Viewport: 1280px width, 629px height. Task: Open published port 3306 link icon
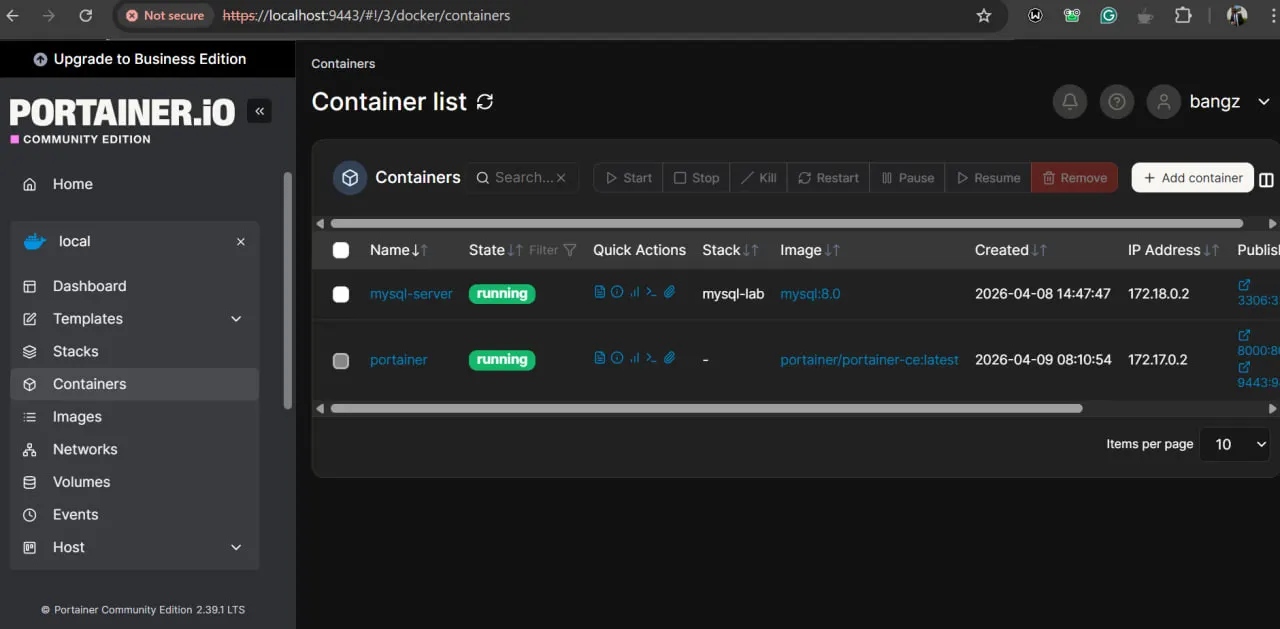pos(1245,285)
